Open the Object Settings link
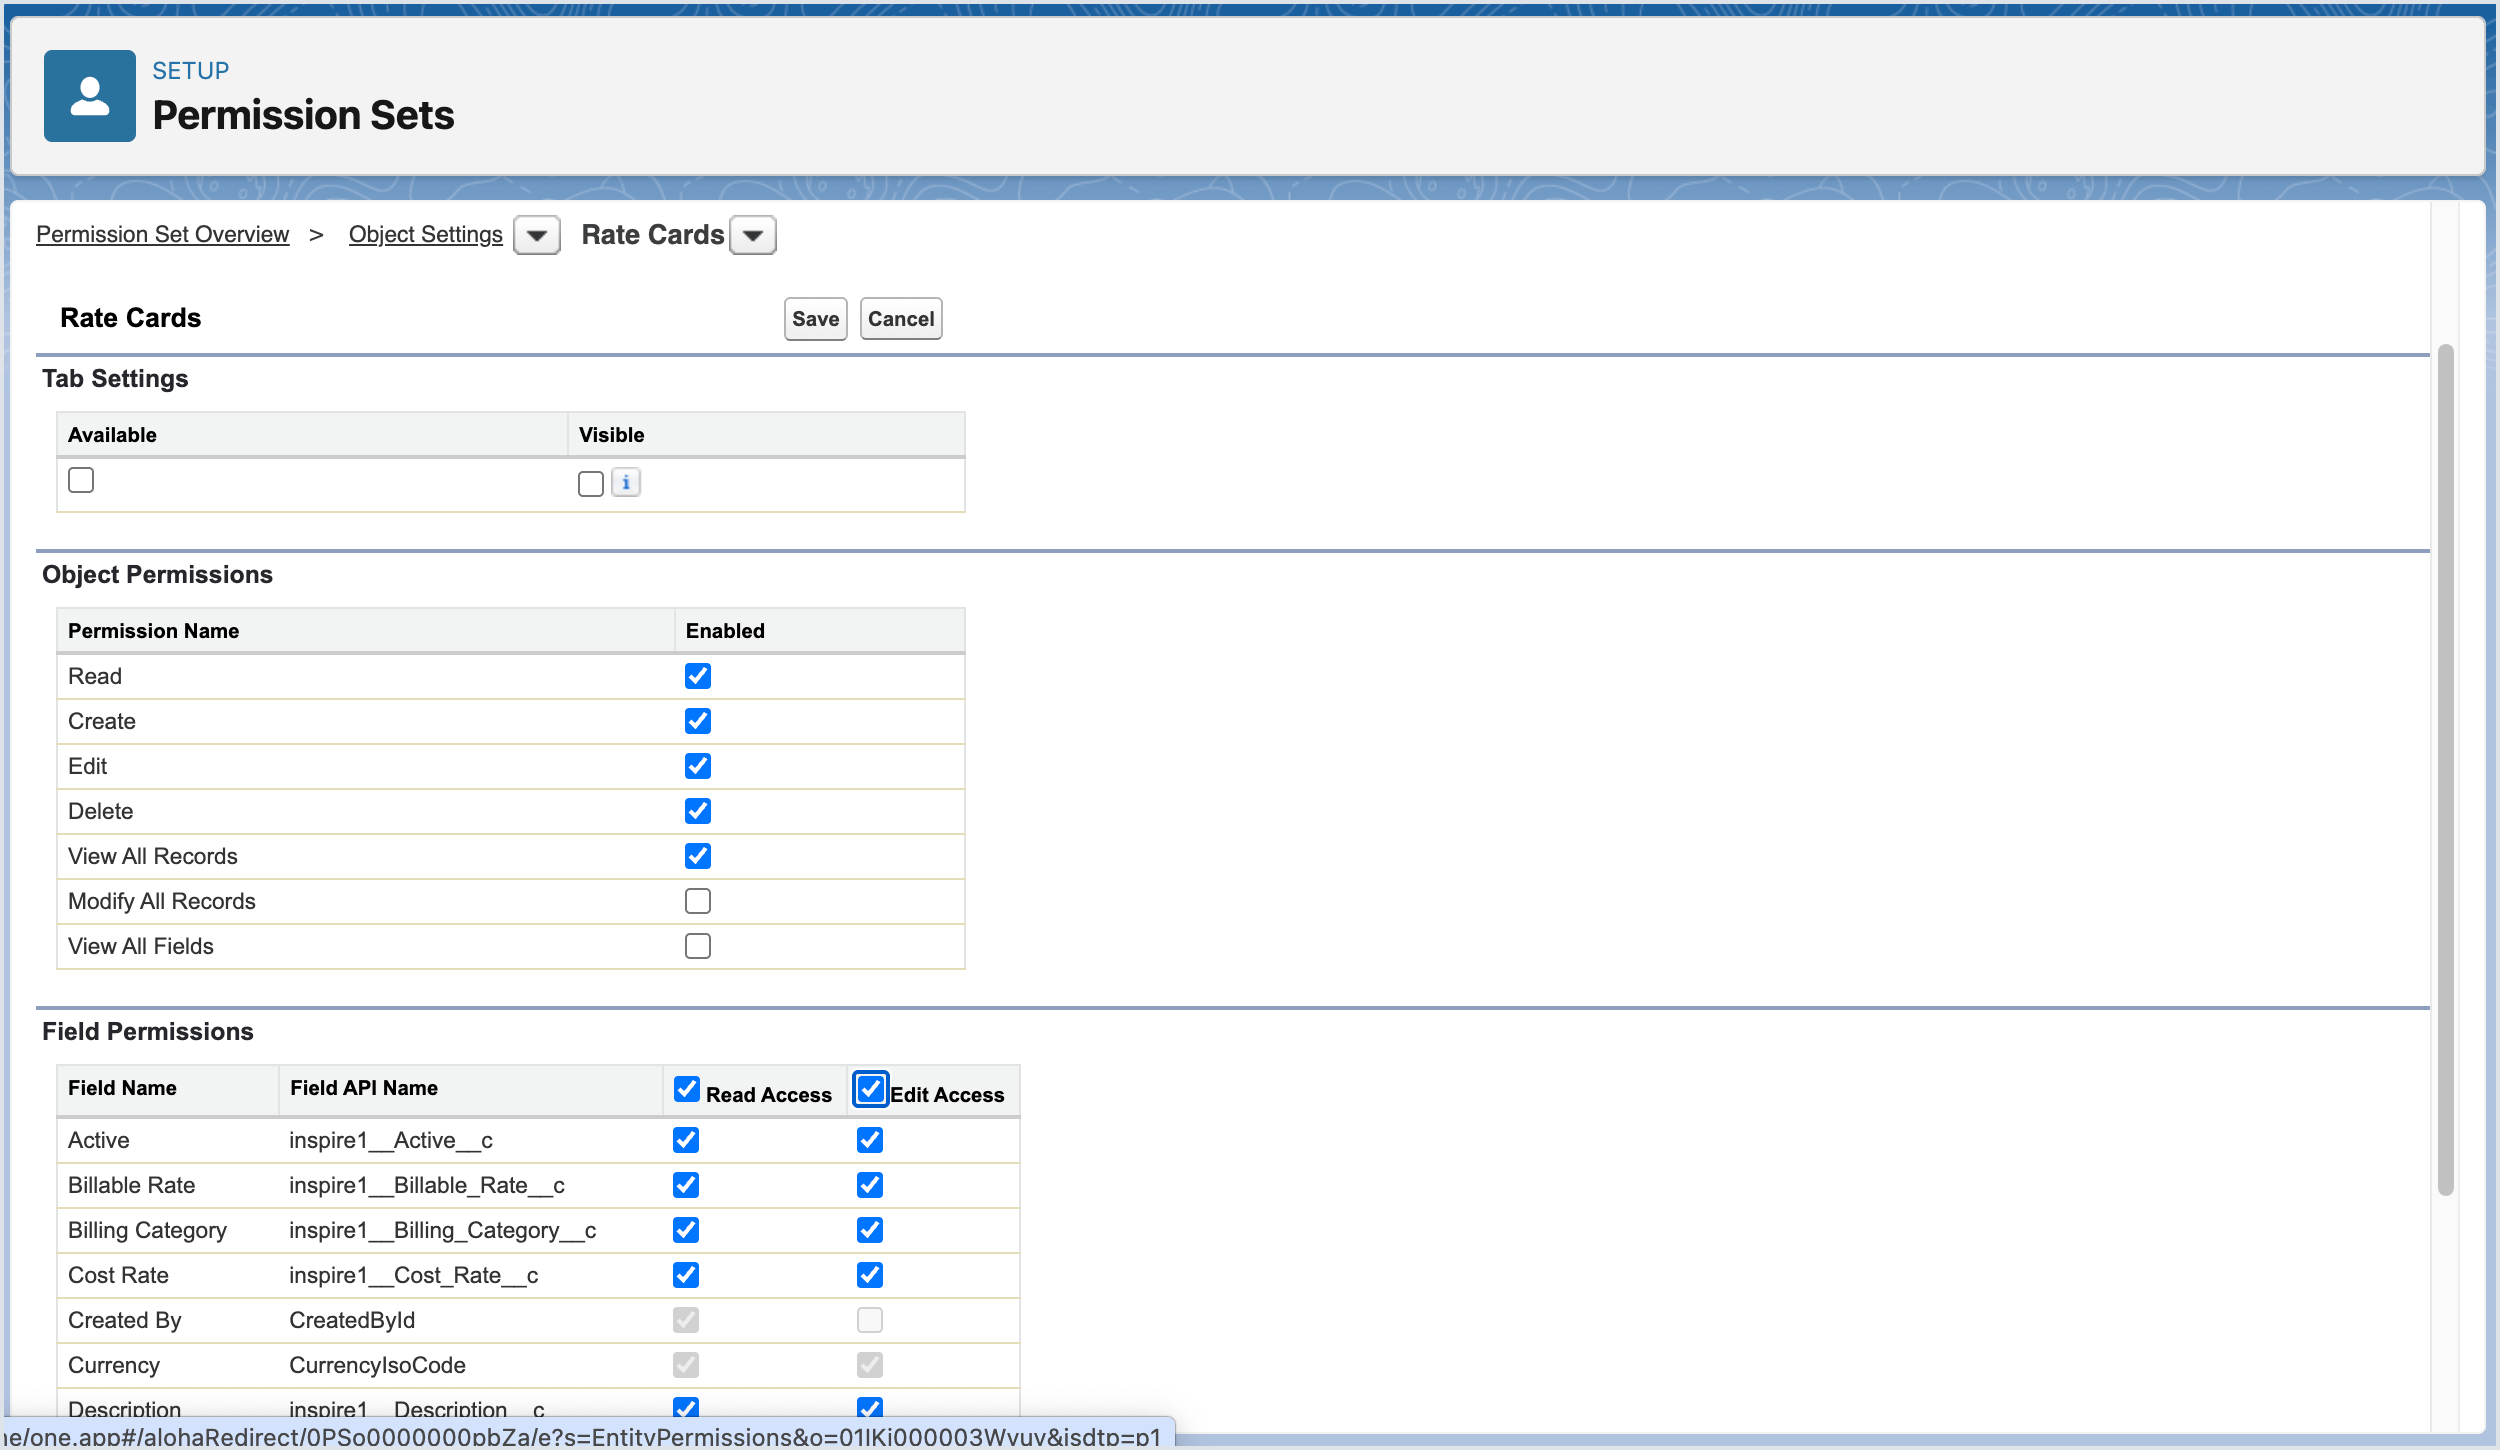The width and height of the screenshot is (2500, 1450). point(426,234)
